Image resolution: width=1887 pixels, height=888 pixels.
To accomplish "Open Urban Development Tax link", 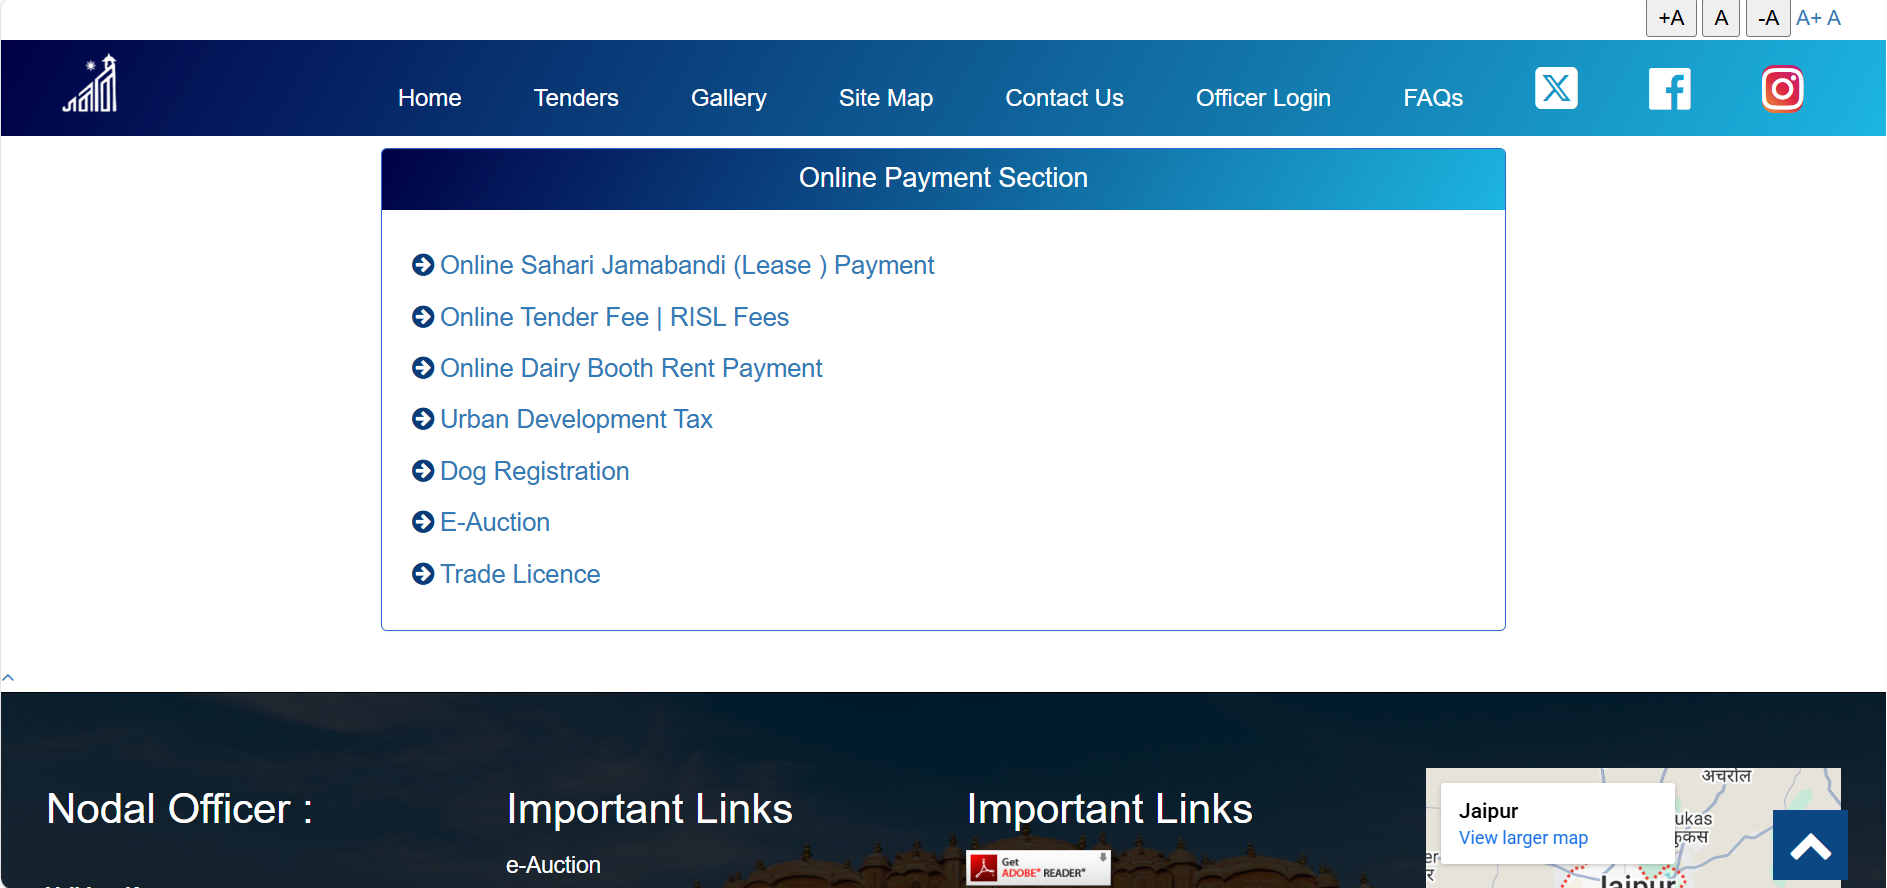I will pyautogui.click(x=576, y=419).
